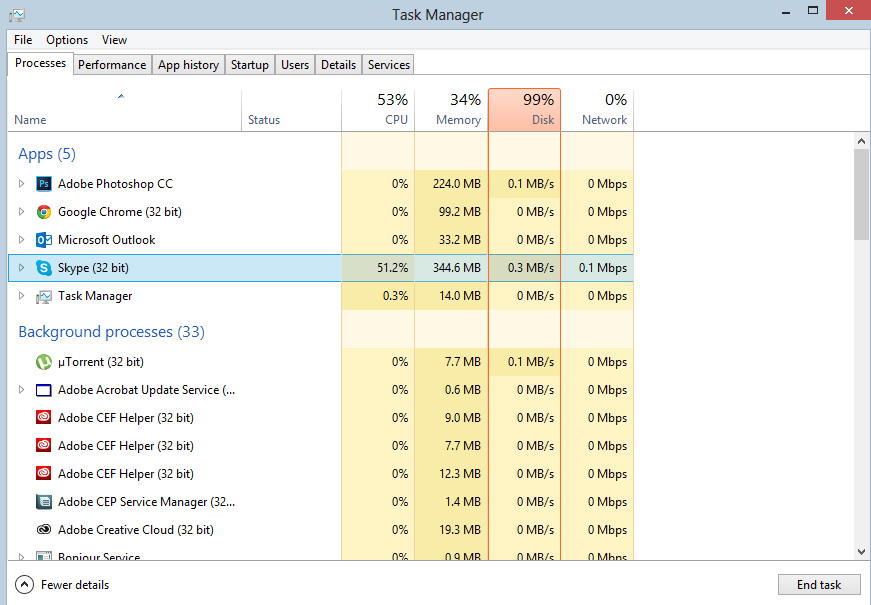Switch to the Details tab
Viewport: 871px width, 605px height.
338,65
